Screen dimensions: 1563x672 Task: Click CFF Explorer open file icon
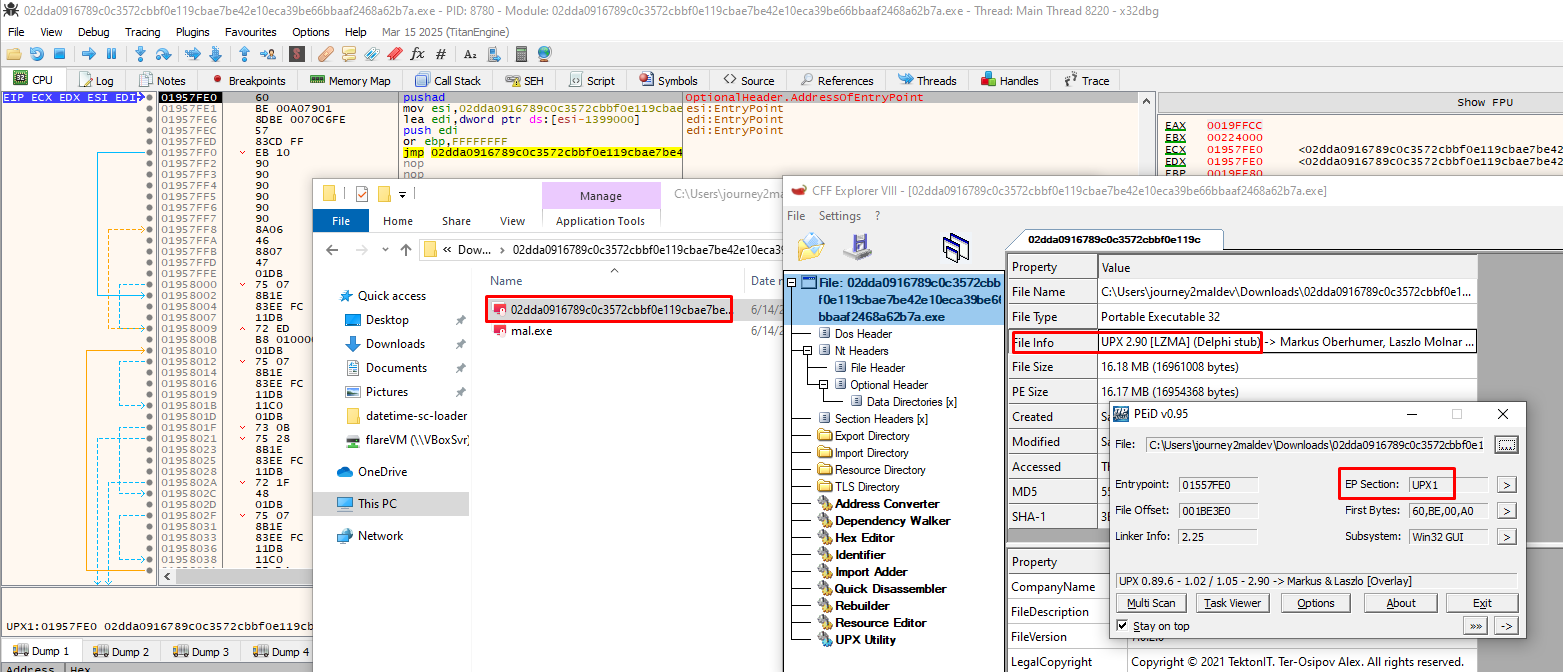pyautogui.click(x=811, y=246)
